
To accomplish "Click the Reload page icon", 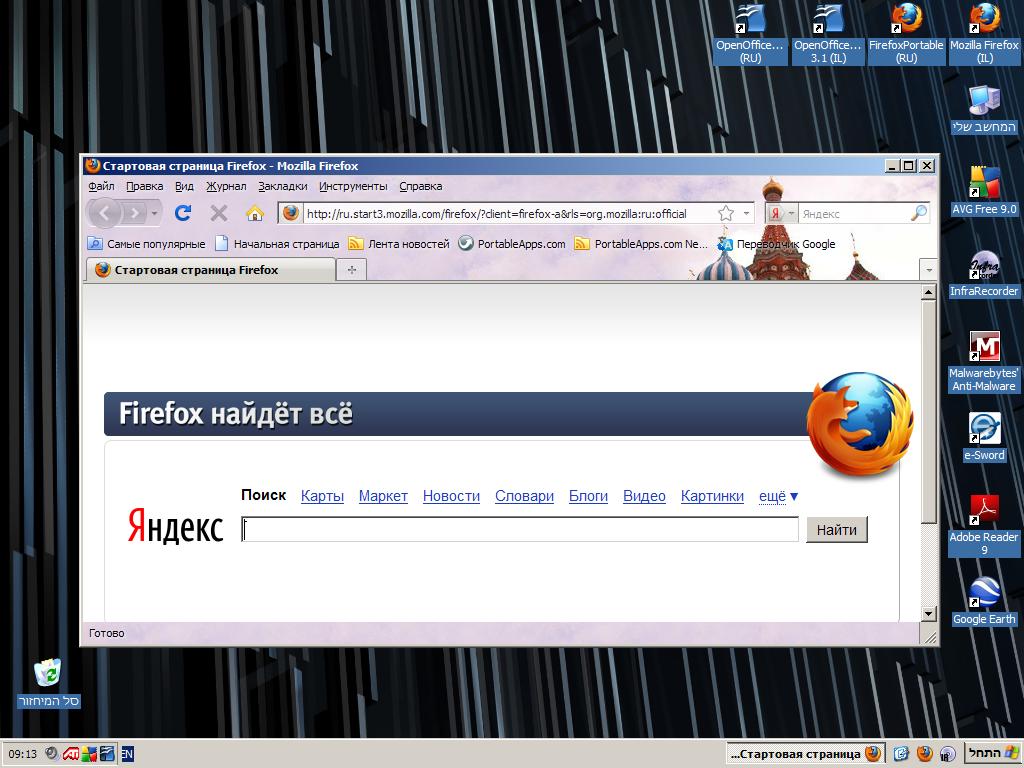I will coord(182,213).
